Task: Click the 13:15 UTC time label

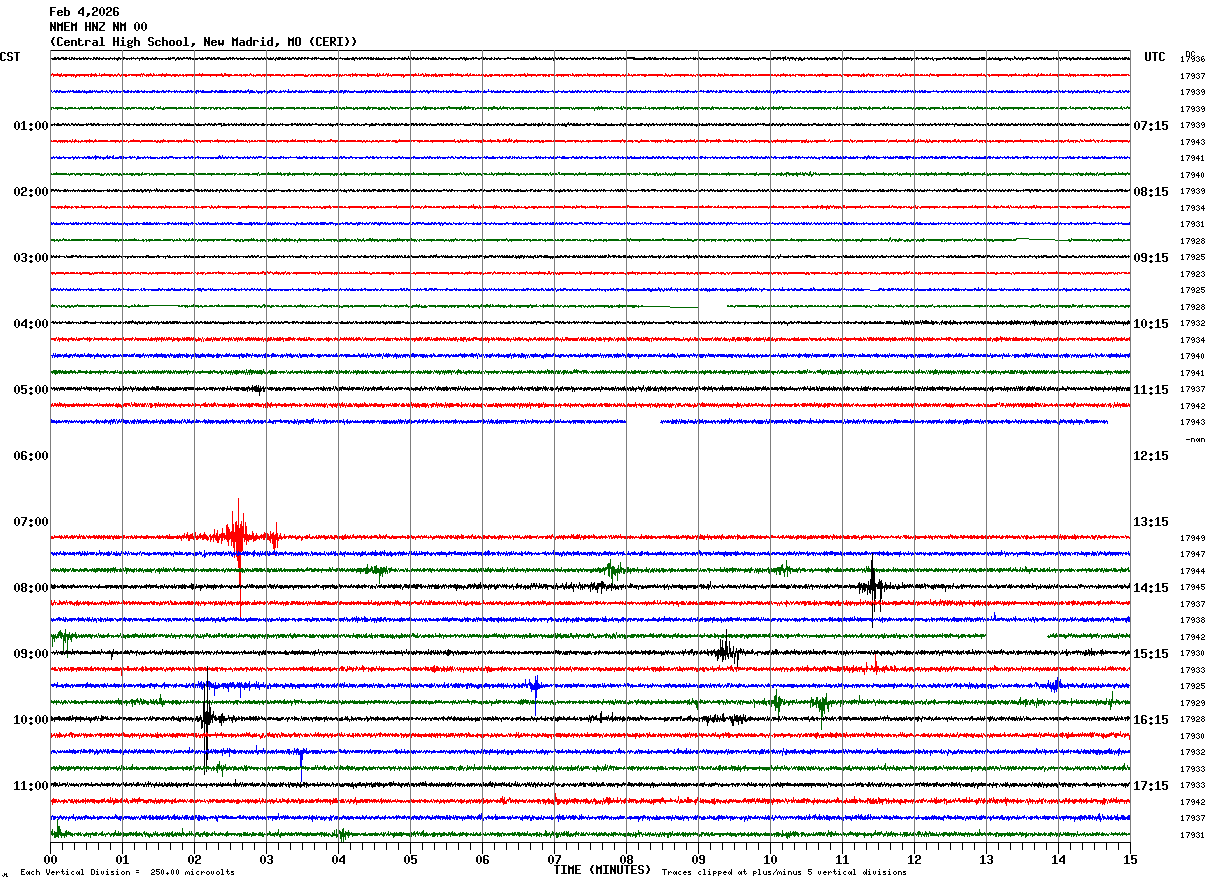Action: 1151,522
